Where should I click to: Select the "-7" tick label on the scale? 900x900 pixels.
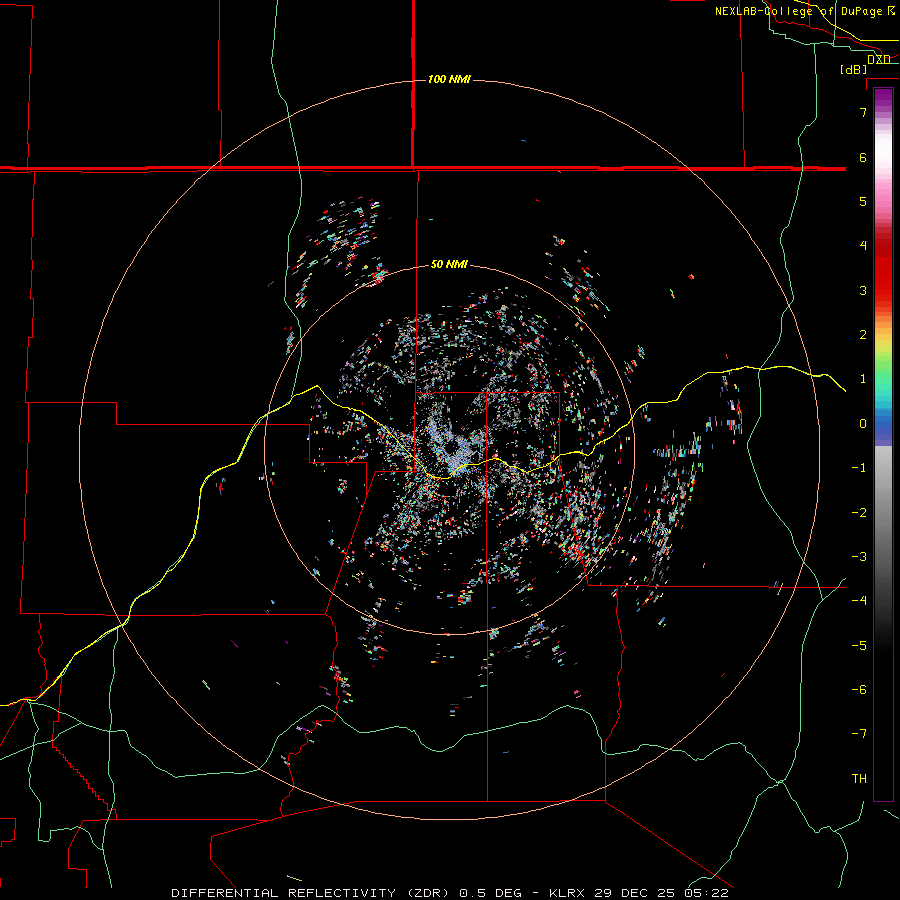coord(859,734)
